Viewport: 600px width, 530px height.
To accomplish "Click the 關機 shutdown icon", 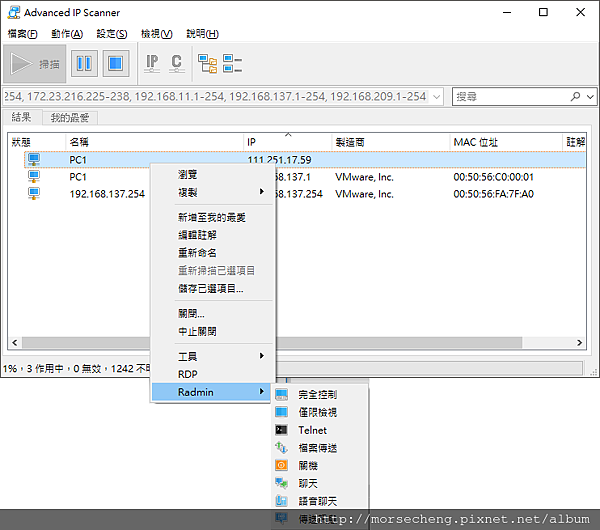I will (x=281, y=465).
